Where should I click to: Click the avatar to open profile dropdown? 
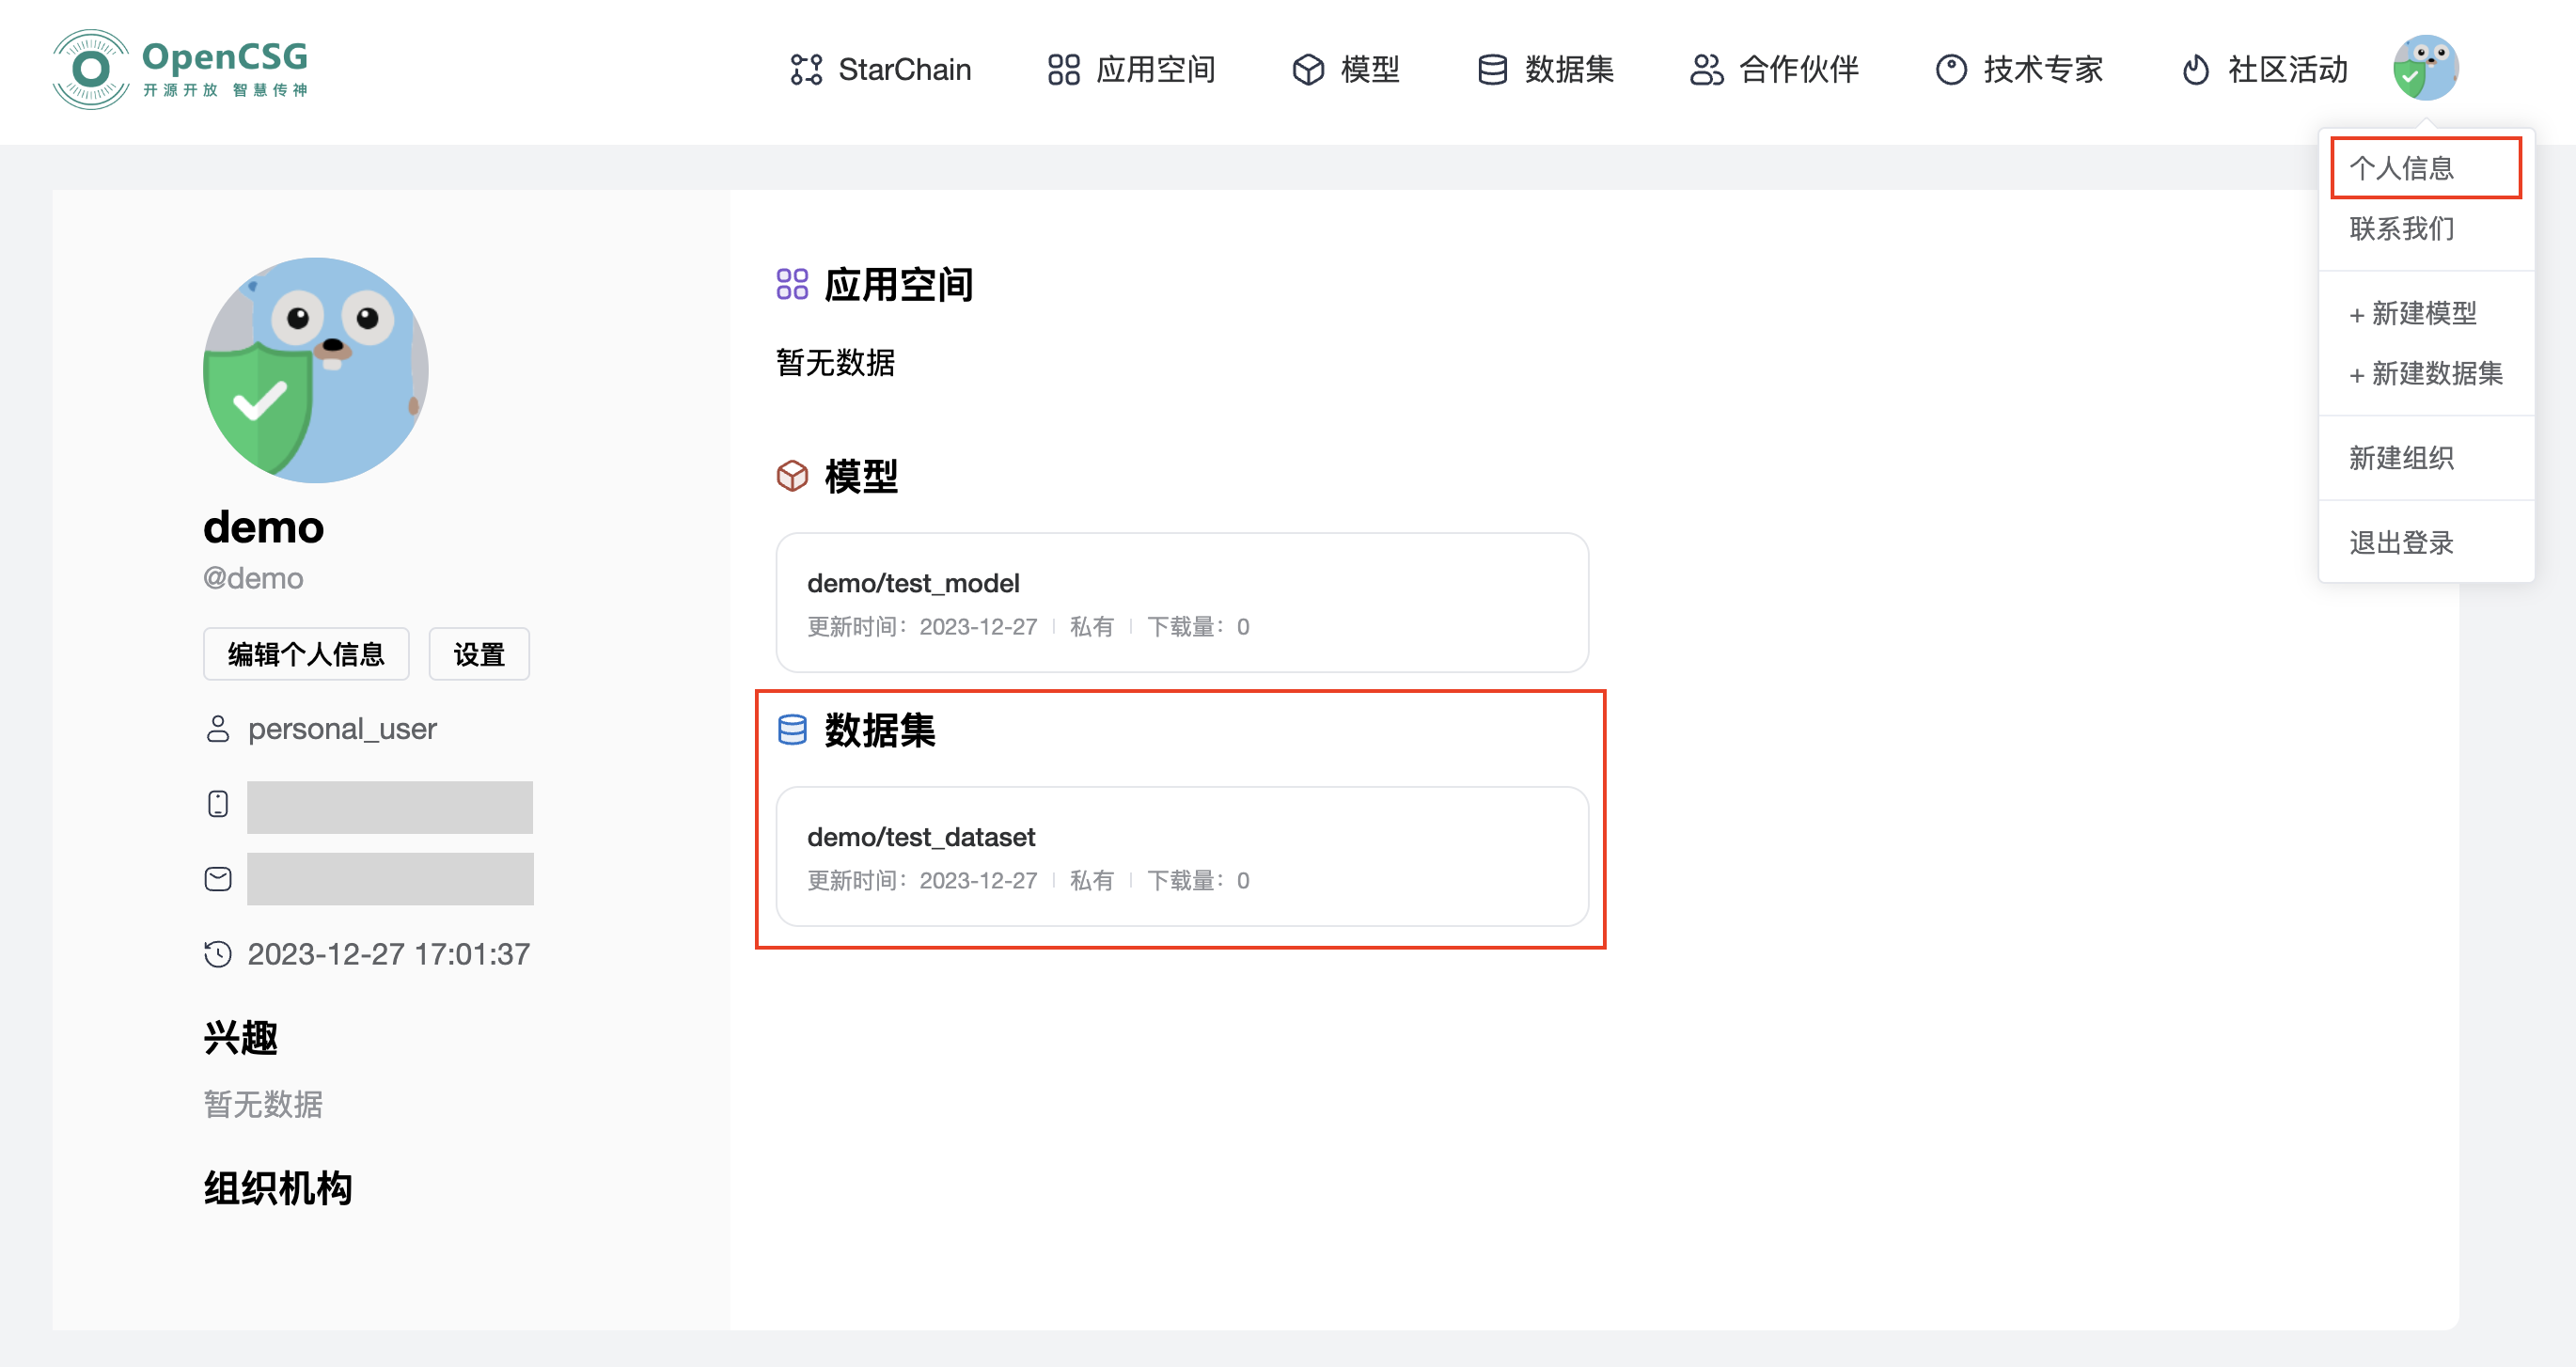coord(2428,68)
